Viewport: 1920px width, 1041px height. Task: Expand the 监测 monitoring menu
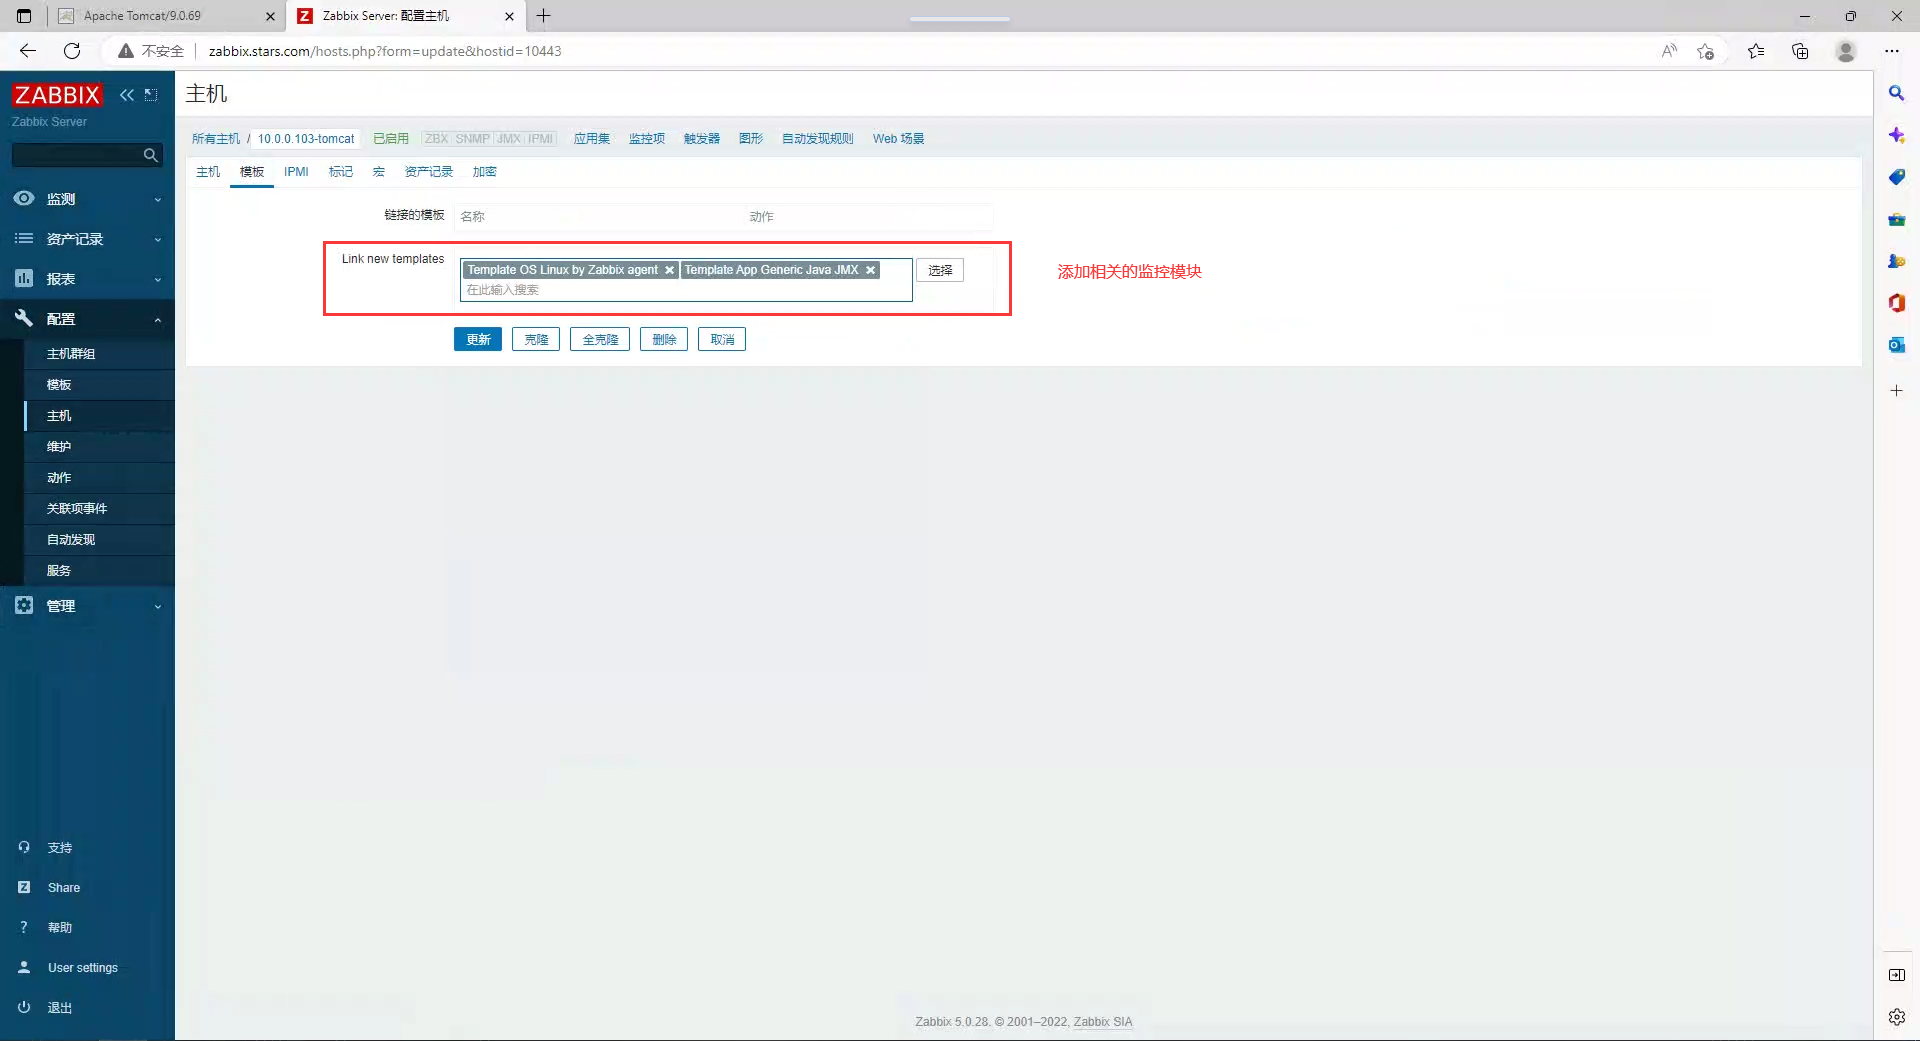(87, 199)
